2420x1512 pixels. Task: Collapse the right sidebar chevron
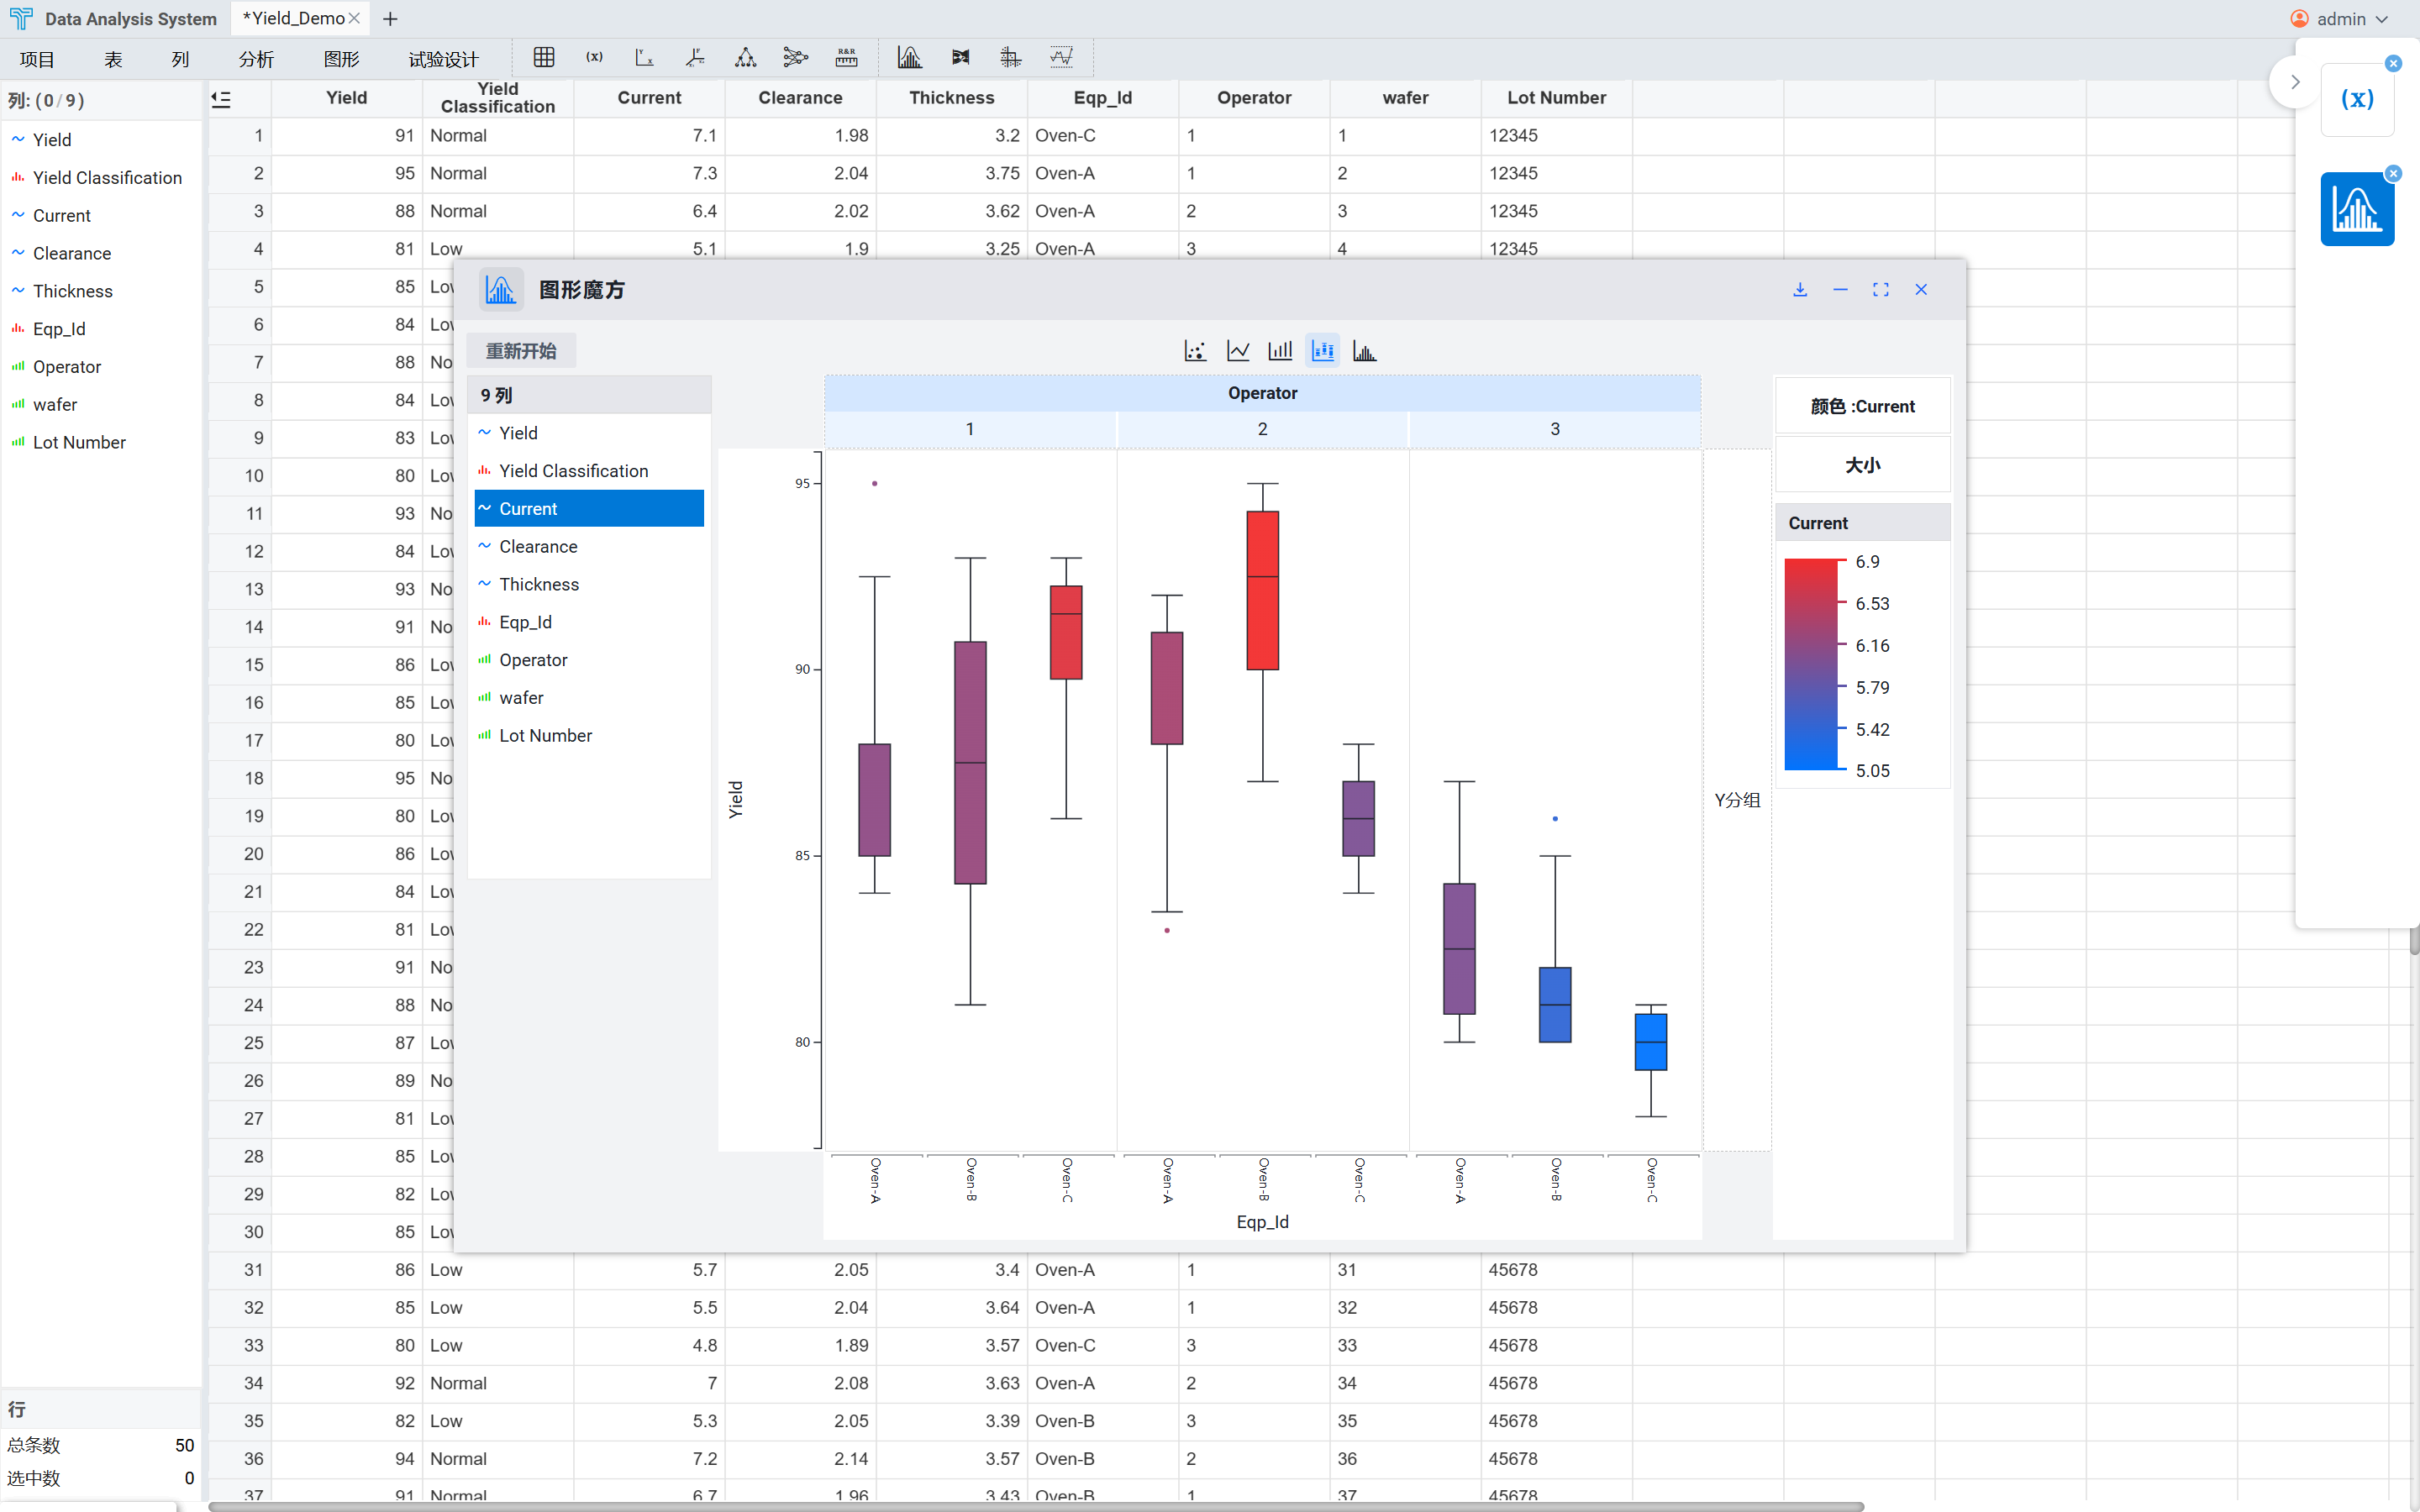(x=2295, y=82)
